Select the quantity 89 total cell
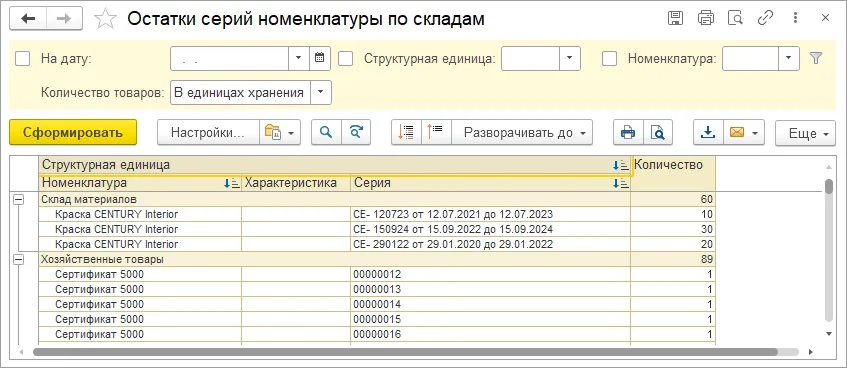 point(673,259)
